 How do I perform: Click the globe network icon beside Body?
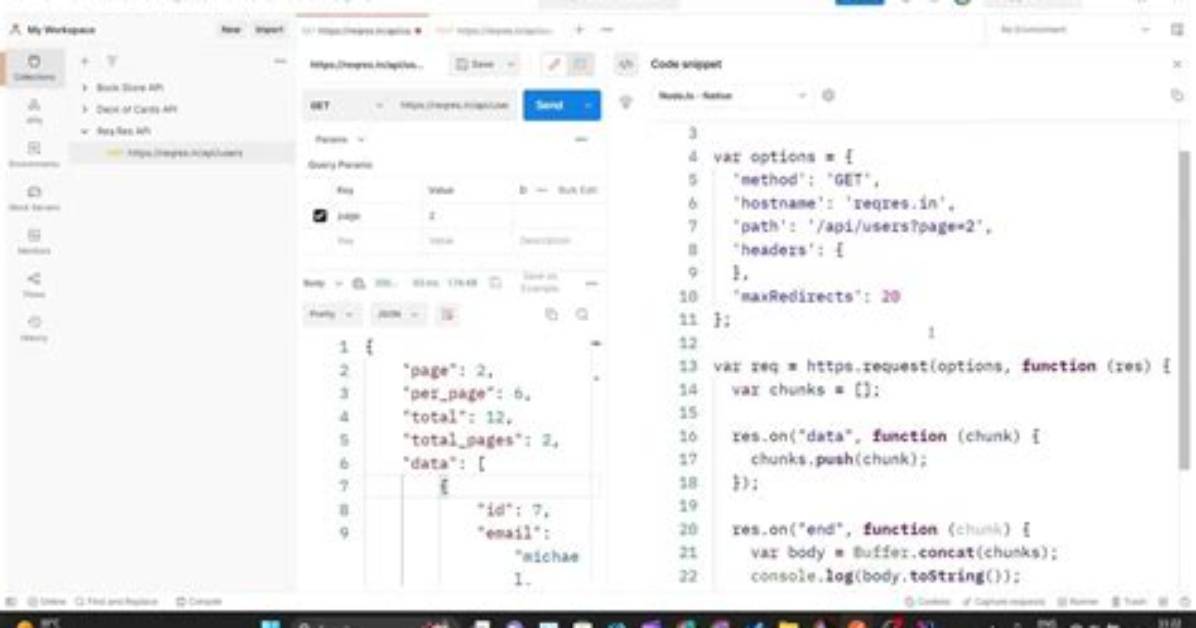click(358, 284)
